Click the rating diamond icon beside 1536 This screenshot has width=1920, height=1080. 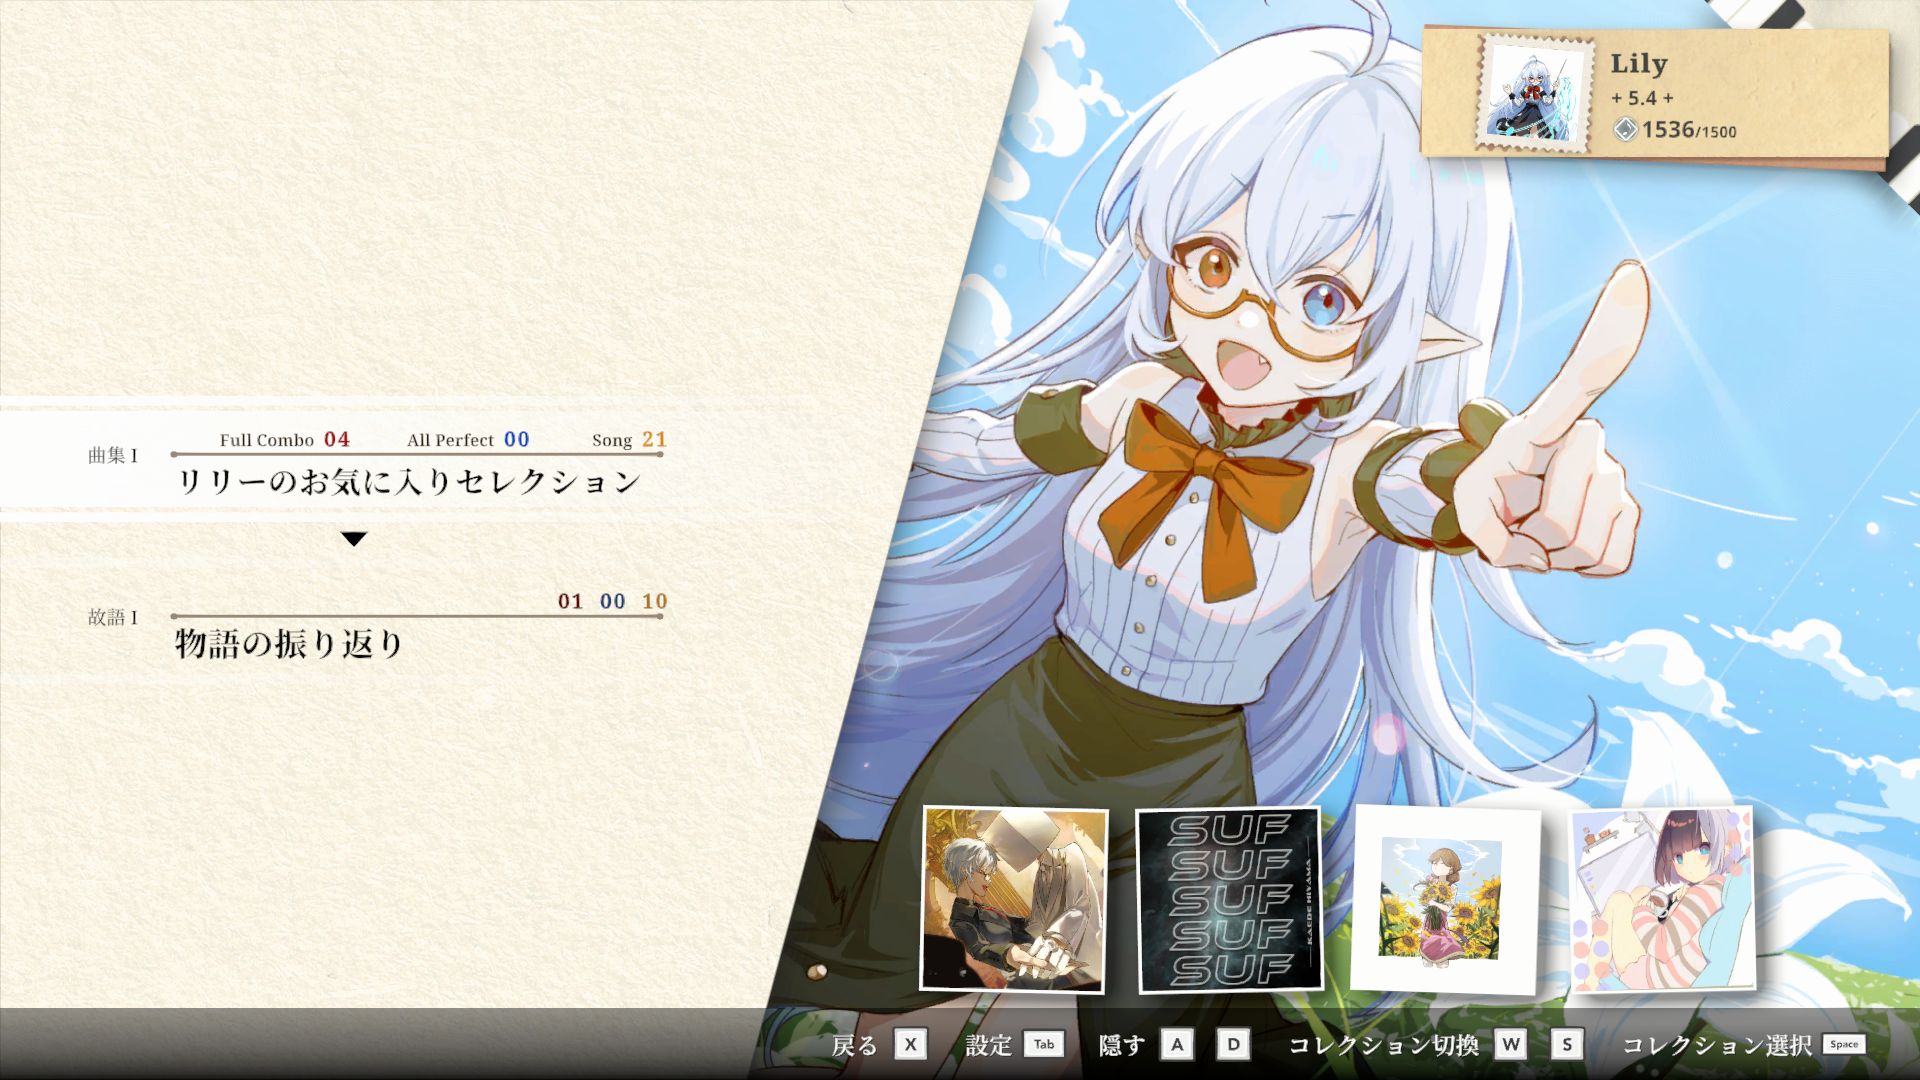(1625, 129)
